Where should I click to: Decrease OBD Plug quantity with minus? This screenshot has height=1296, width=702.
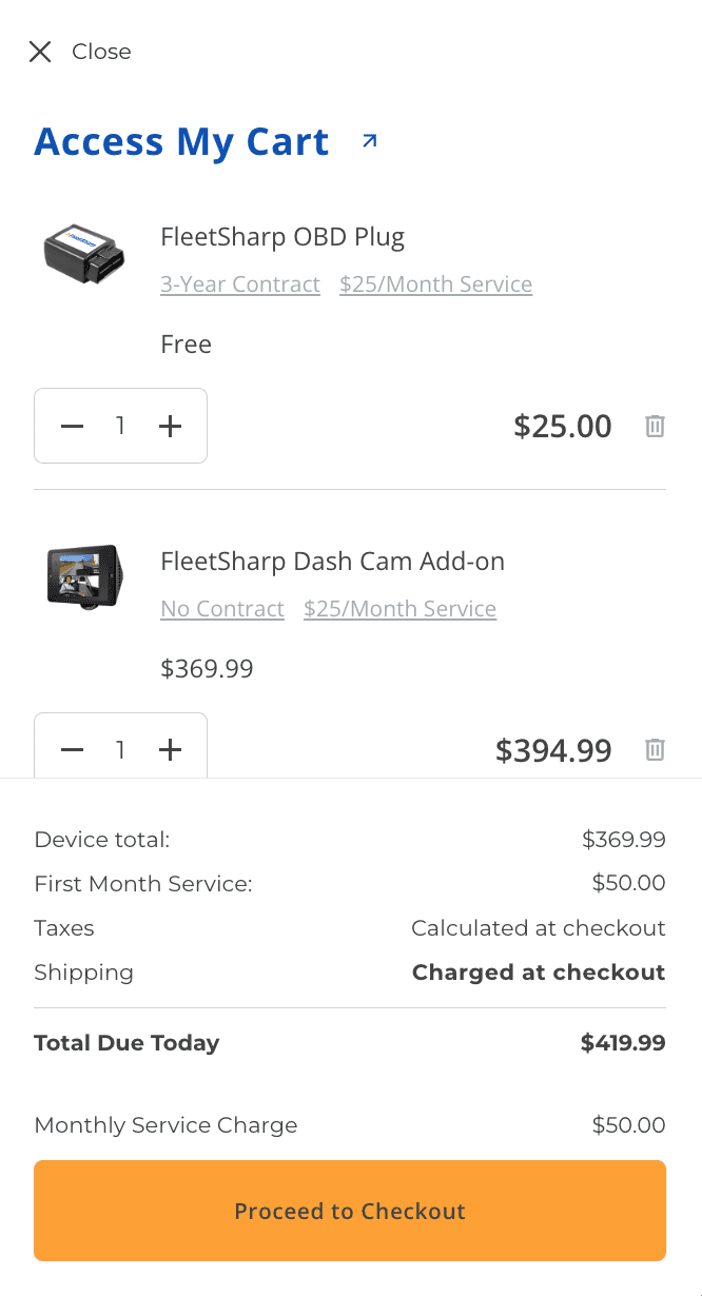coord(72,426)
